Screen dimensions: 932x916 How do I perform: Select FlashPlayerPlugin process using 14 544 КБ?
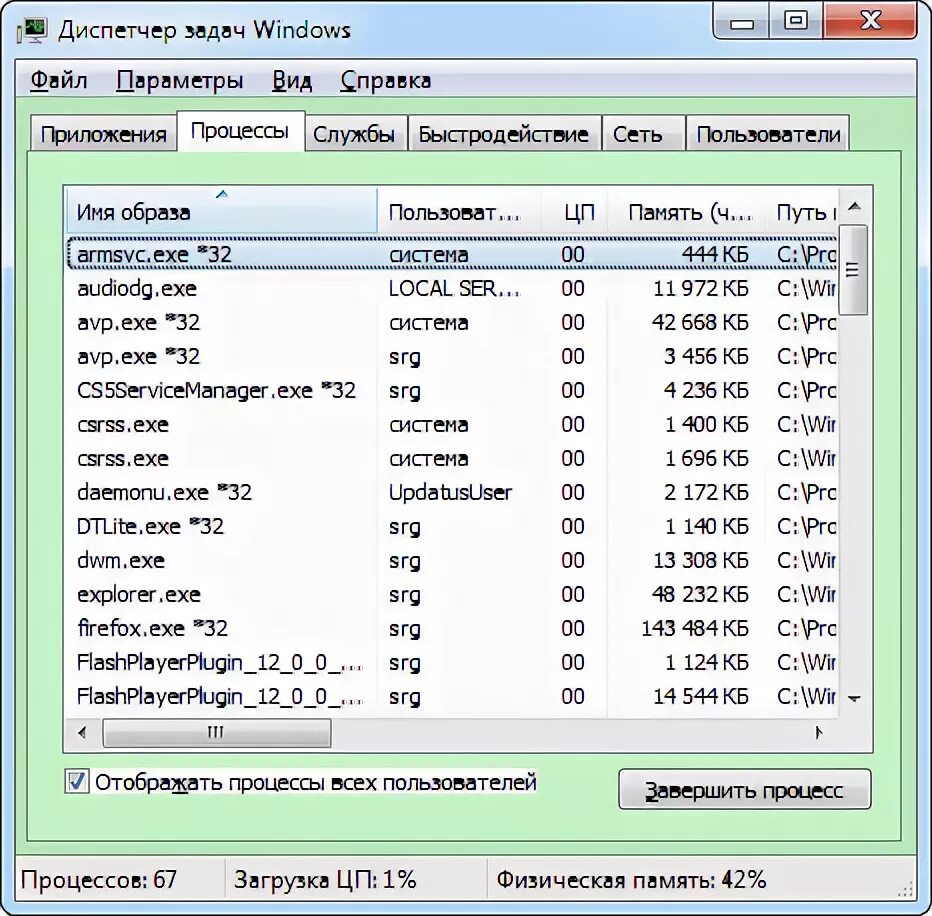pos(452,696)
